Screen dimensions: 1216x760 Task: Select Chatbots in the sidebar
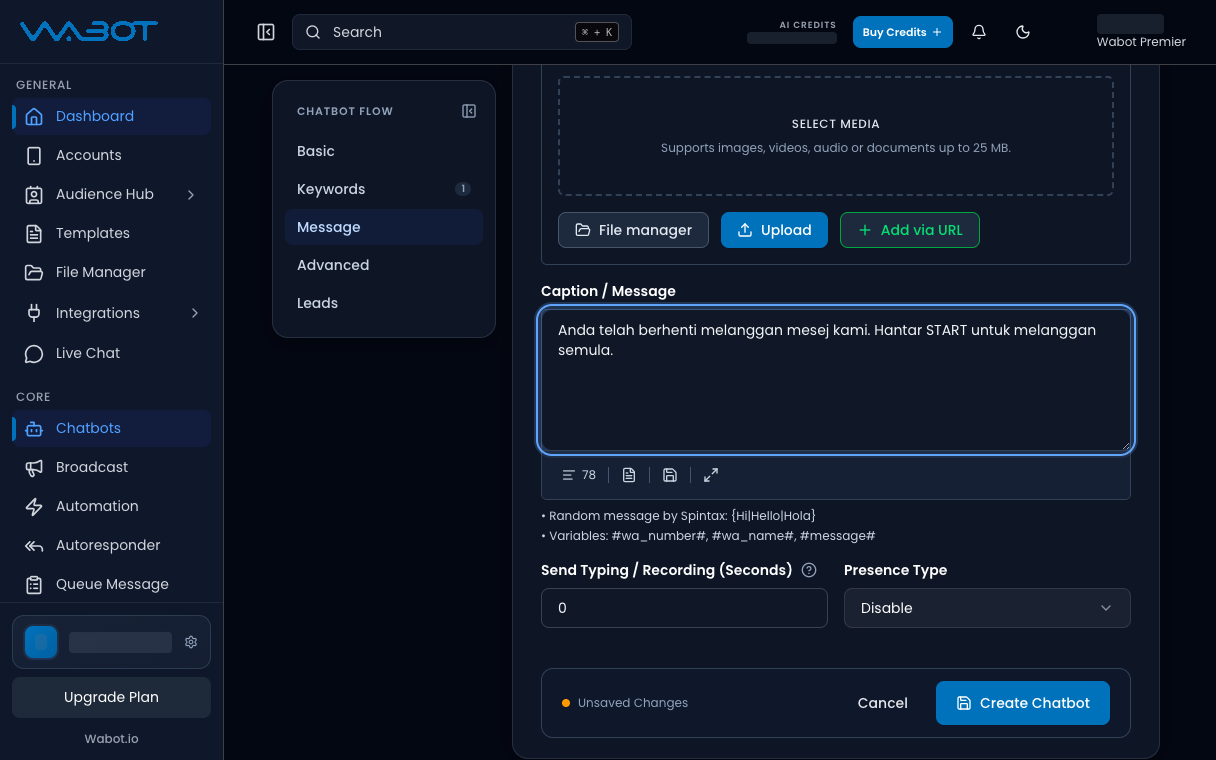(111, 428)
